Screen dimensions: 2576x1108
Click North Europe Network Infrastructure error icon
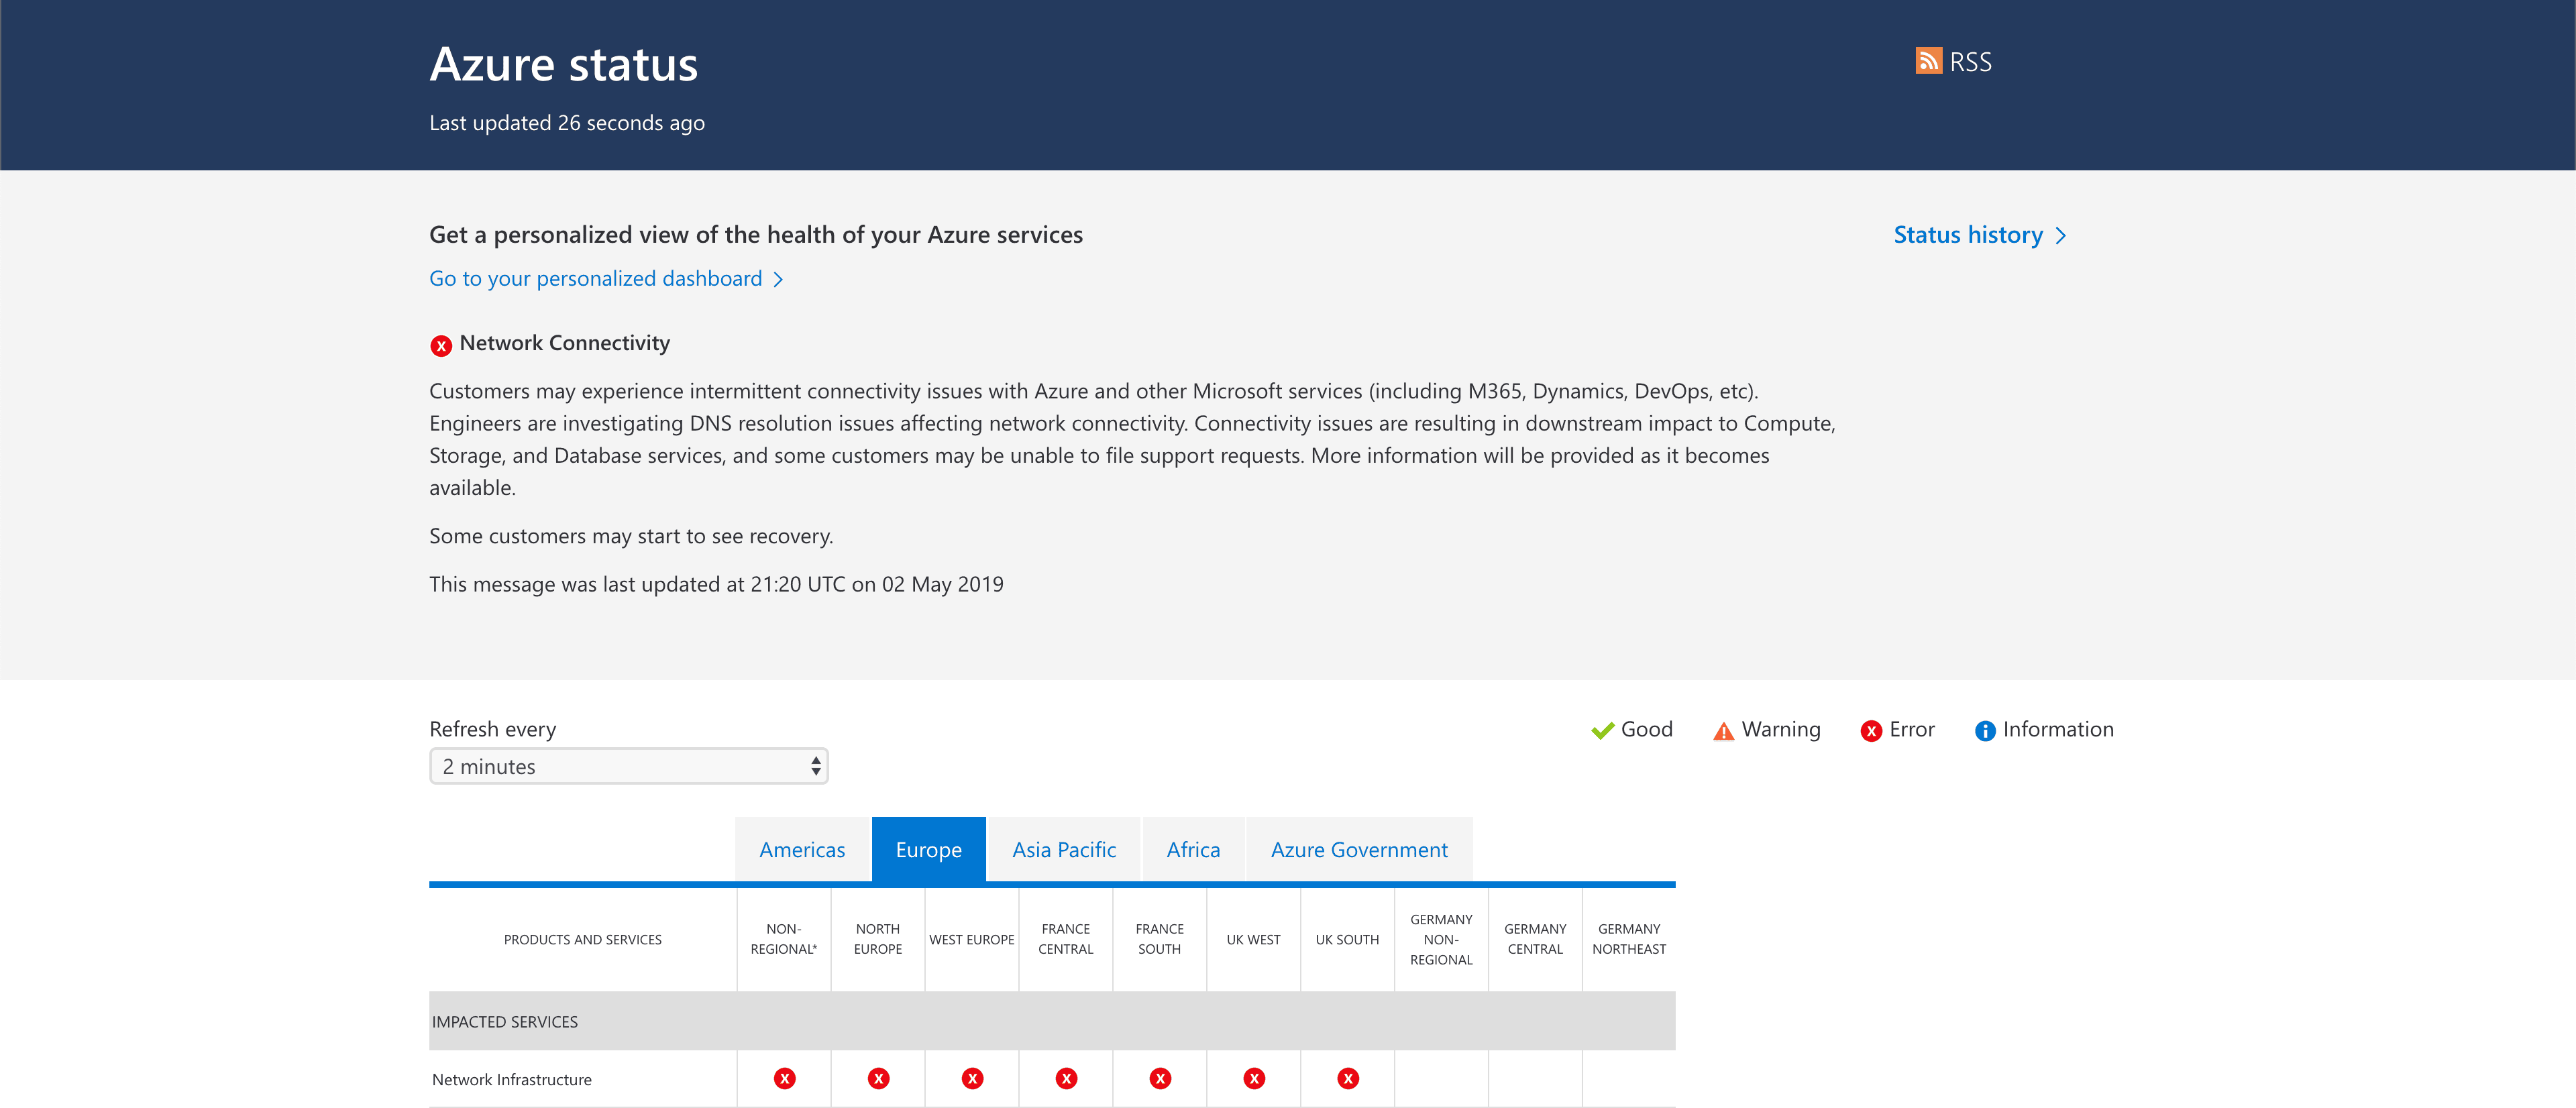[878, 1078]
